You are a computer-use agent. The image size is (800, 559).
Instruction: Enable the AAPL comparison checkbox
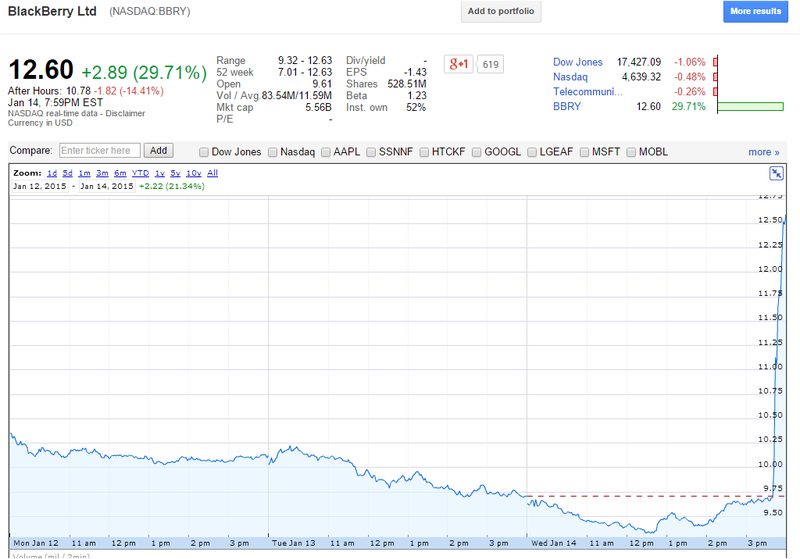[326, 152]
